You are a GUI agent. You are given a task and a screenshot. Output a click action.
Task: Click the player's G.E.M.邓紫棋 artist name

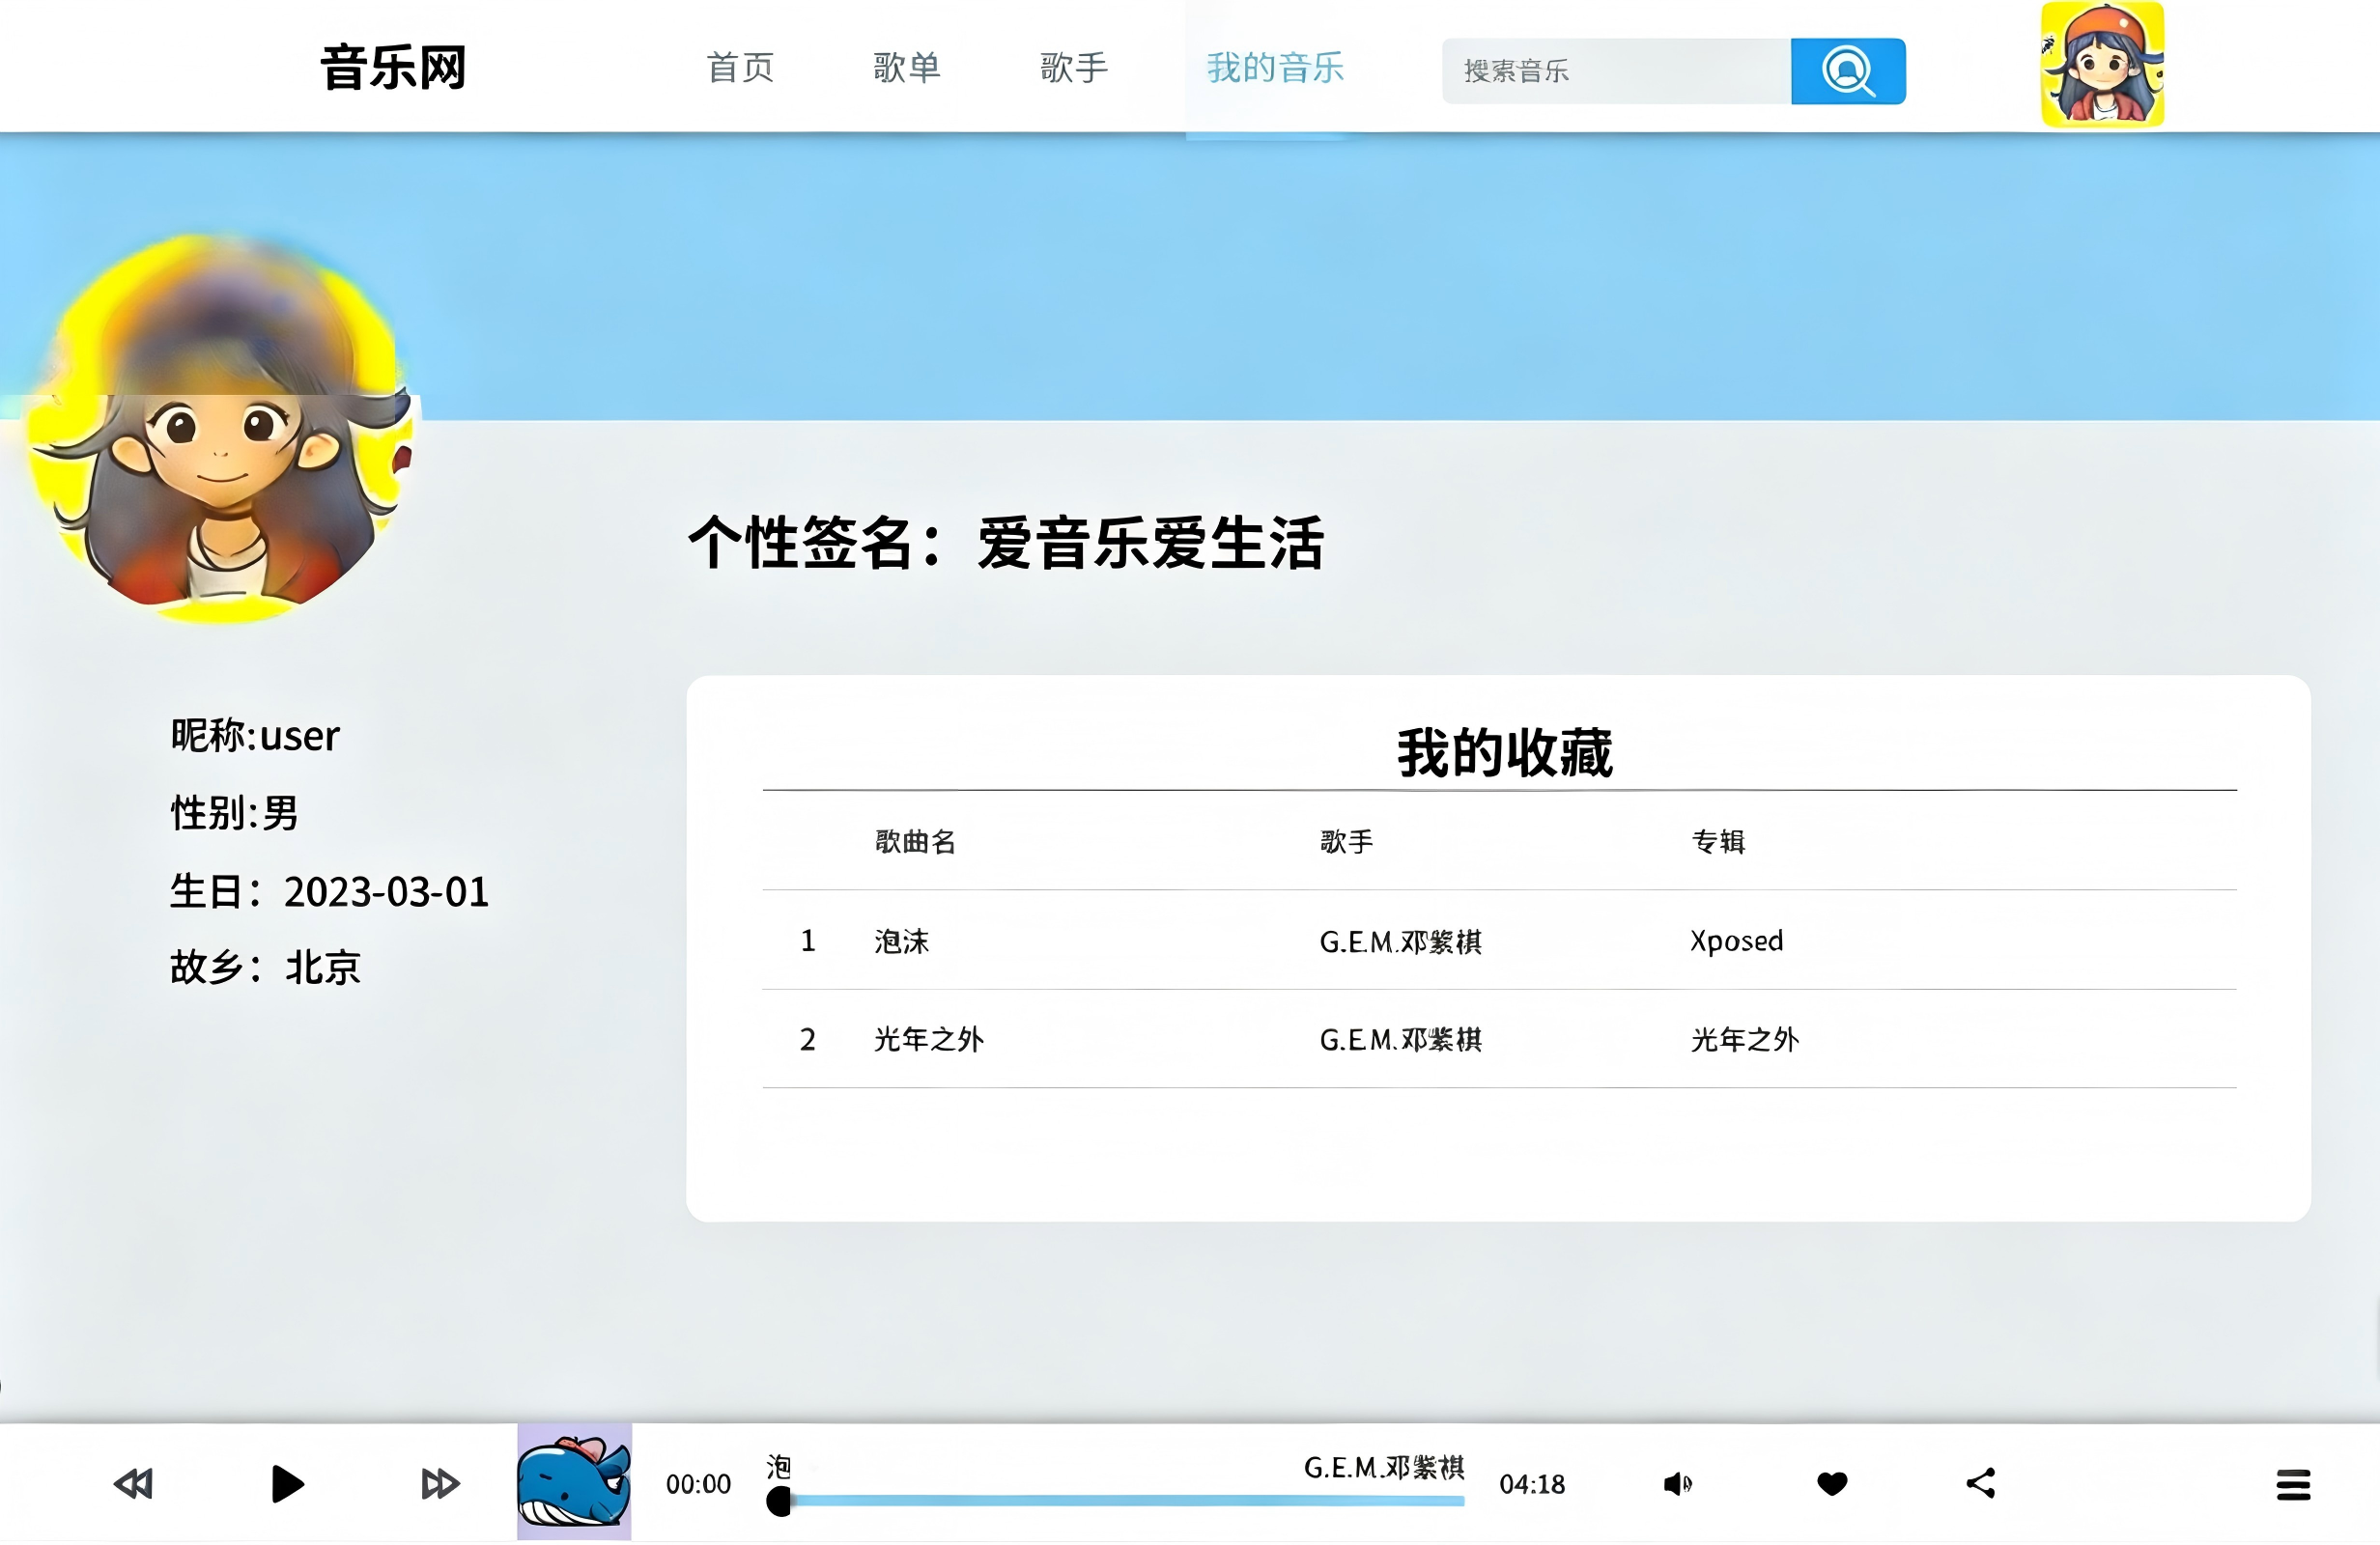1384,1469
